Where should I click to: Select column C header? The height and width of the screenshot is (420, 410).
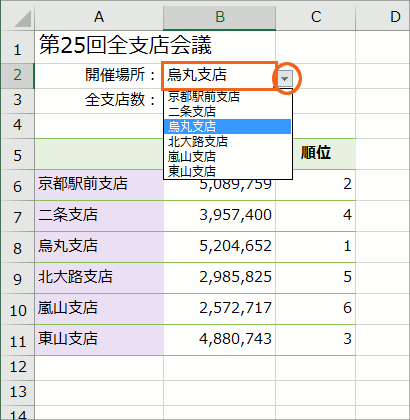coord(316,16)
